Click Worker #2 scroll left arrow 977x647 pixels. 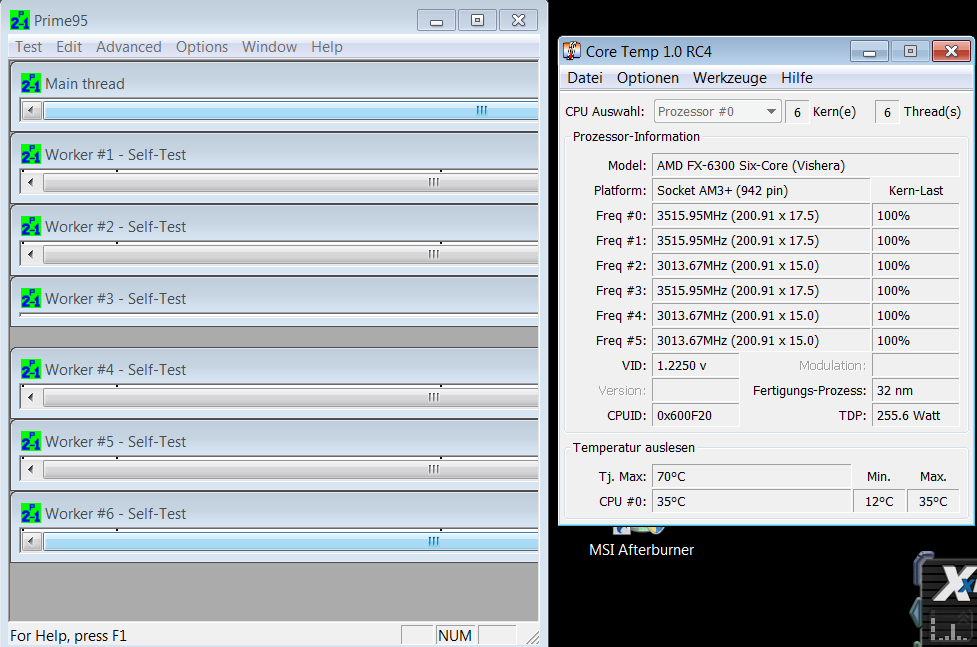tap(31, 254)
